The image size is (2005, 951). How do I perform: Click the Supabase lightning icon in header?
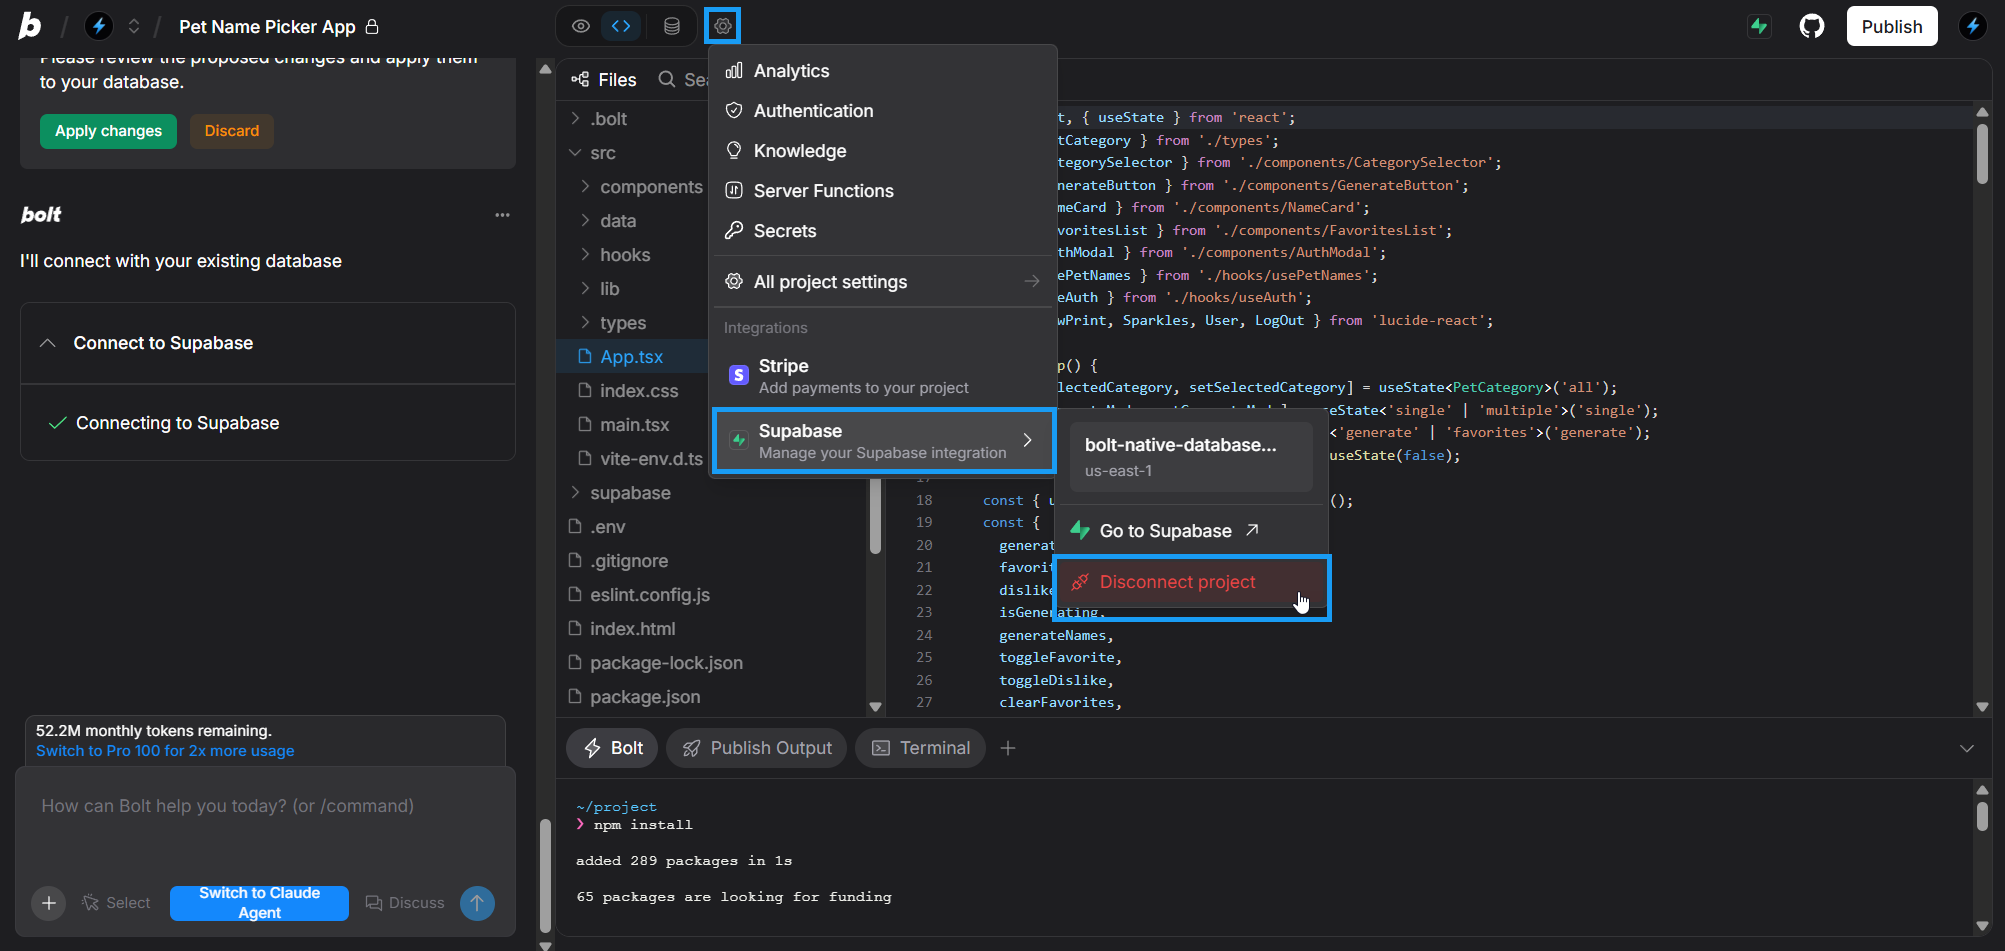(x=1759, y=27)
